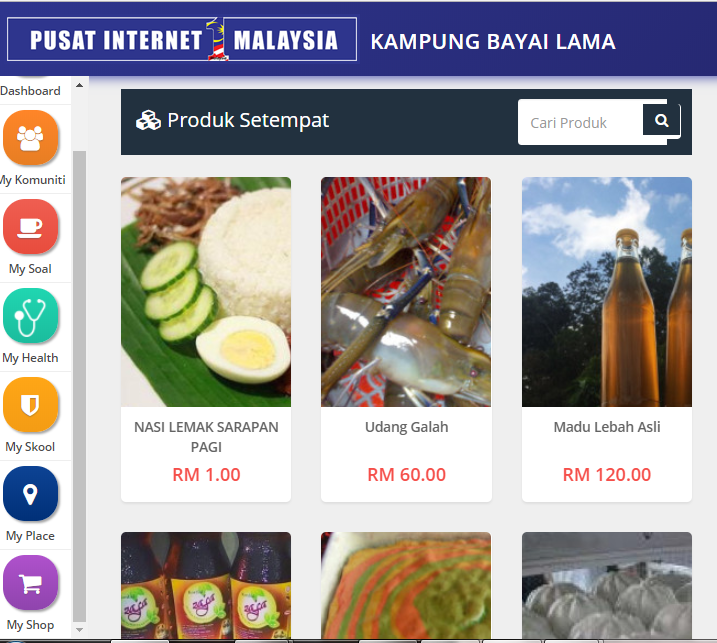Open the layered cake product thumbnail
This screenshot has width=717, height=643.
point(406,585)
